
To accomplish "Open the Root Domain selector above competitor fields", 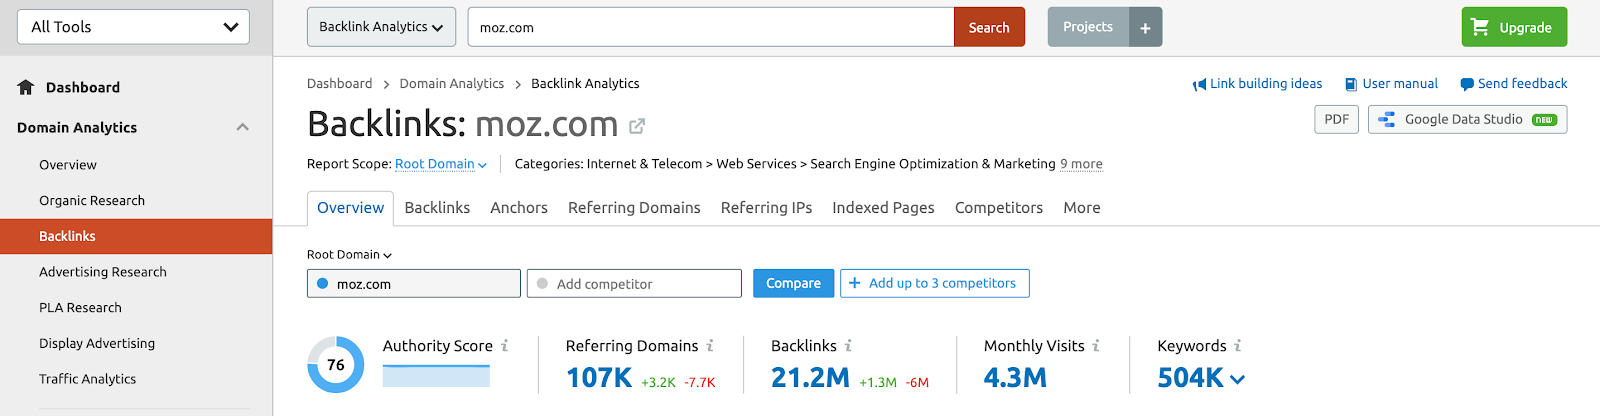I will pos(349,254).
